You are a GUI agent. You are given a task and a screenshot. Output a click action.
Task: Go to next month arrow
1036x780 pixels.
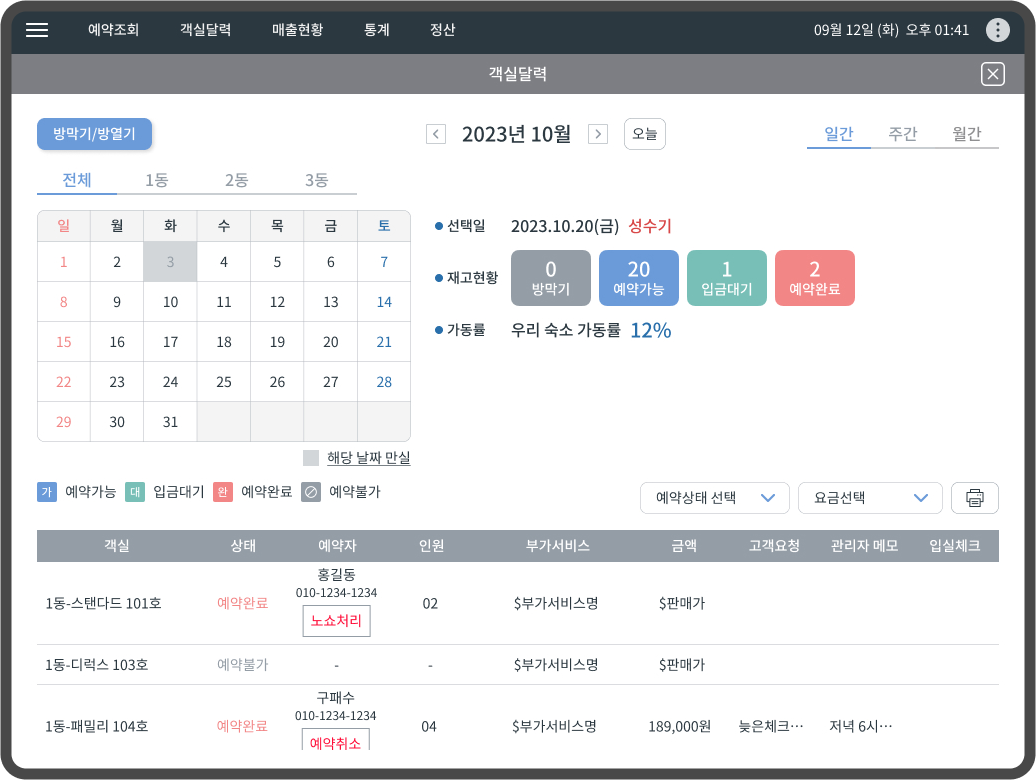[x=598, y=134]
